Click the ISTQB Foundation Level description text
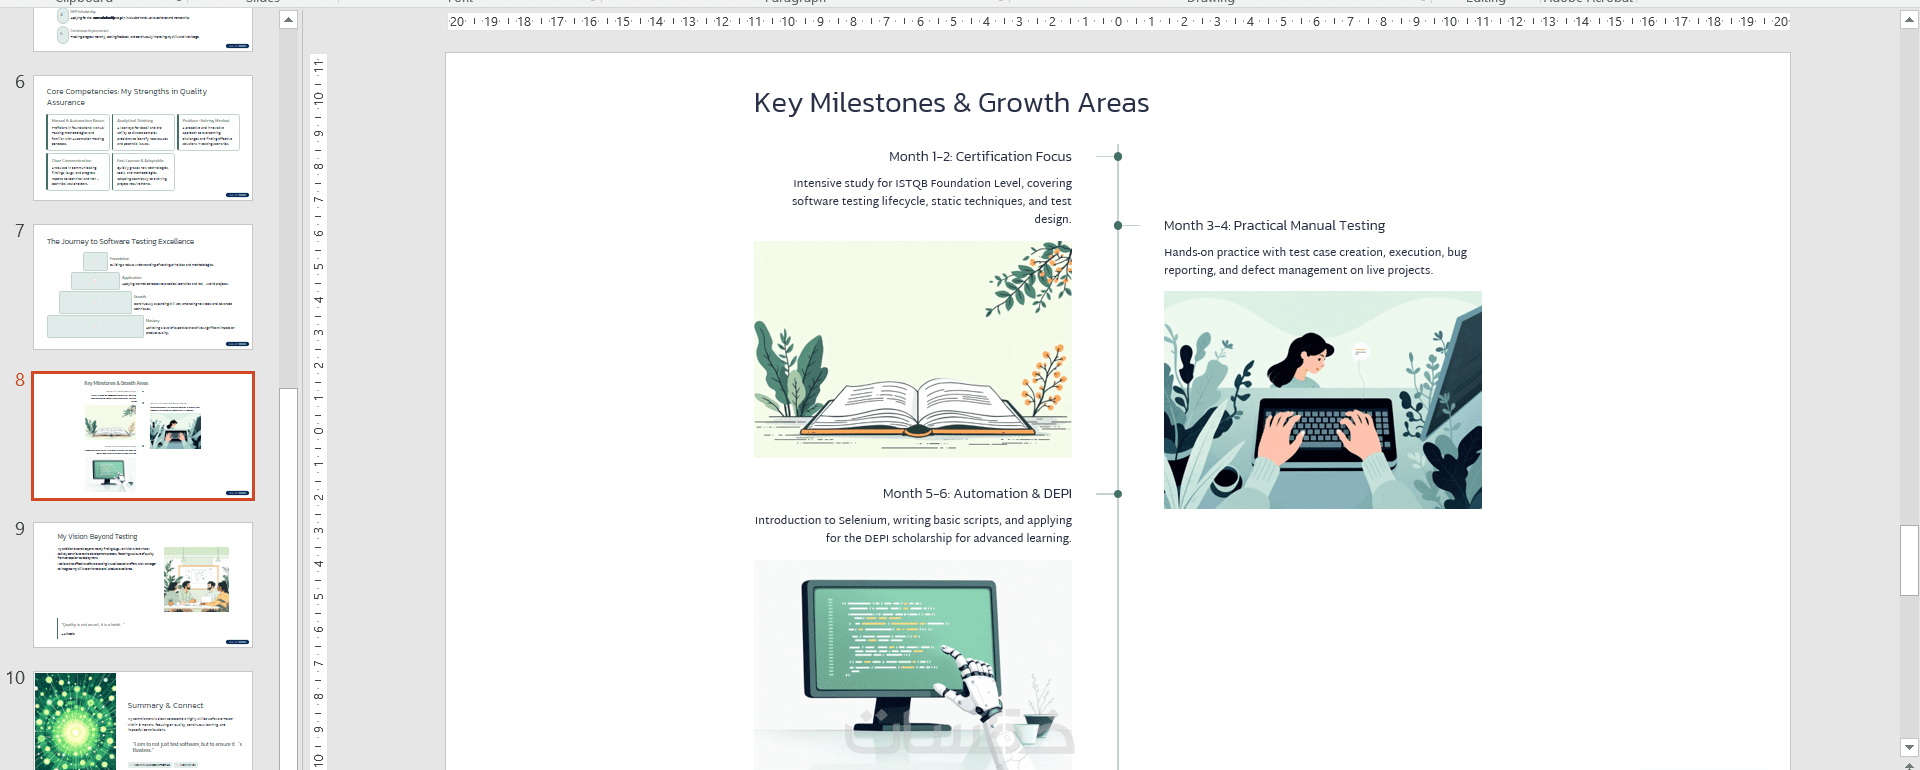 [x=932, y=201]
